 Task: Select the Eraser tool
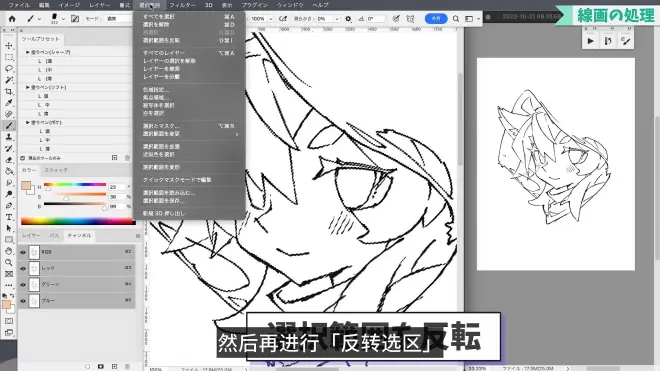[9, 160]
